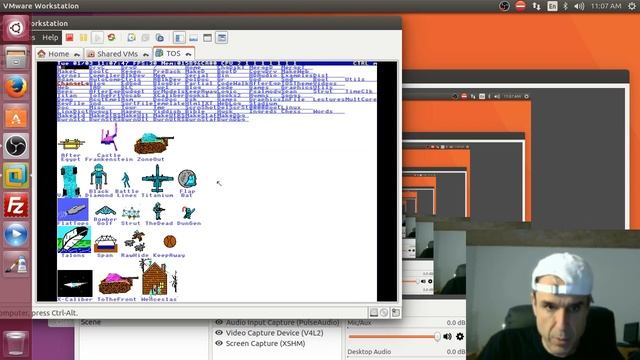Open the sound volume indicator in top panel
The width and height of the screenshot is (640, 360).
coord(579,6)
